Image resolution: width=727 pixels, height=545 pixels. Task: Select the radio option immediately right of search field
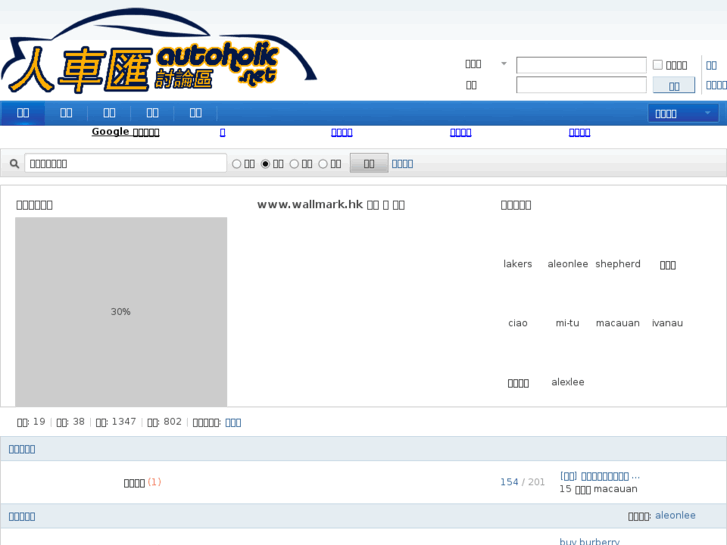click(x=236, y=164)
